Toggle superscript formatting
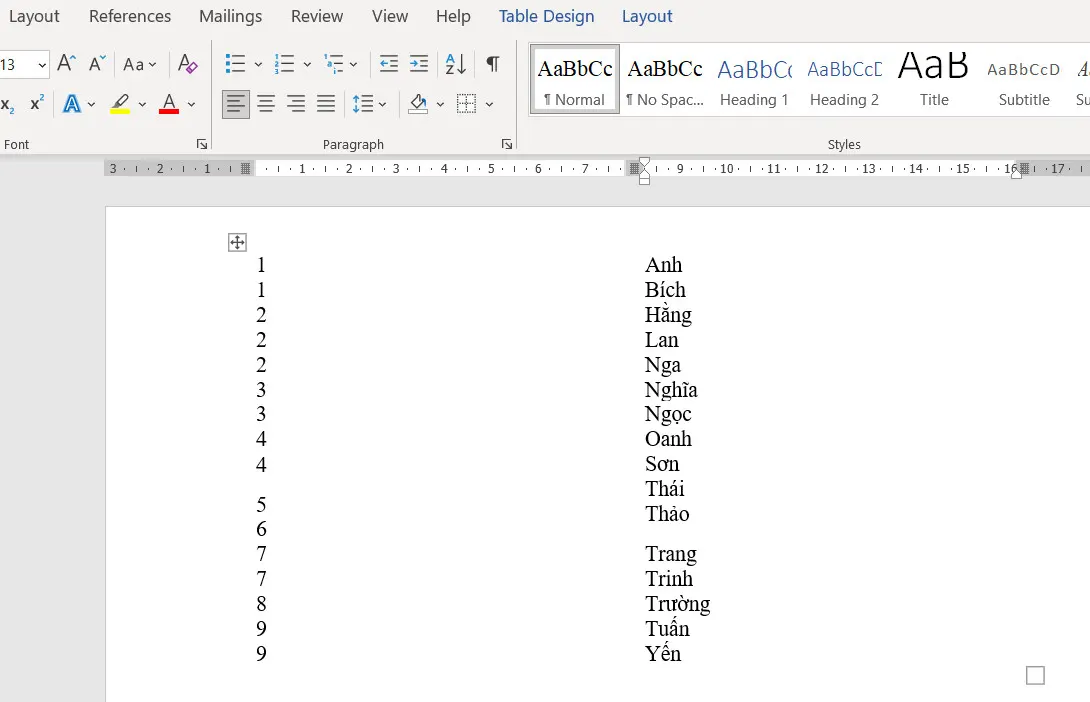 [36, 103]
